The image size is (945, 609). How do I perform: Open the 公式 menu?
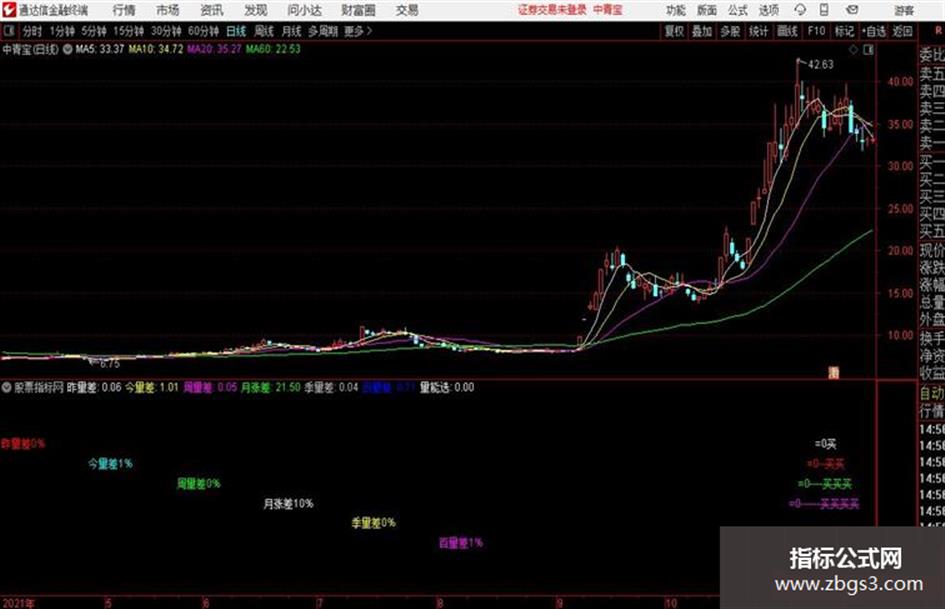738,10
